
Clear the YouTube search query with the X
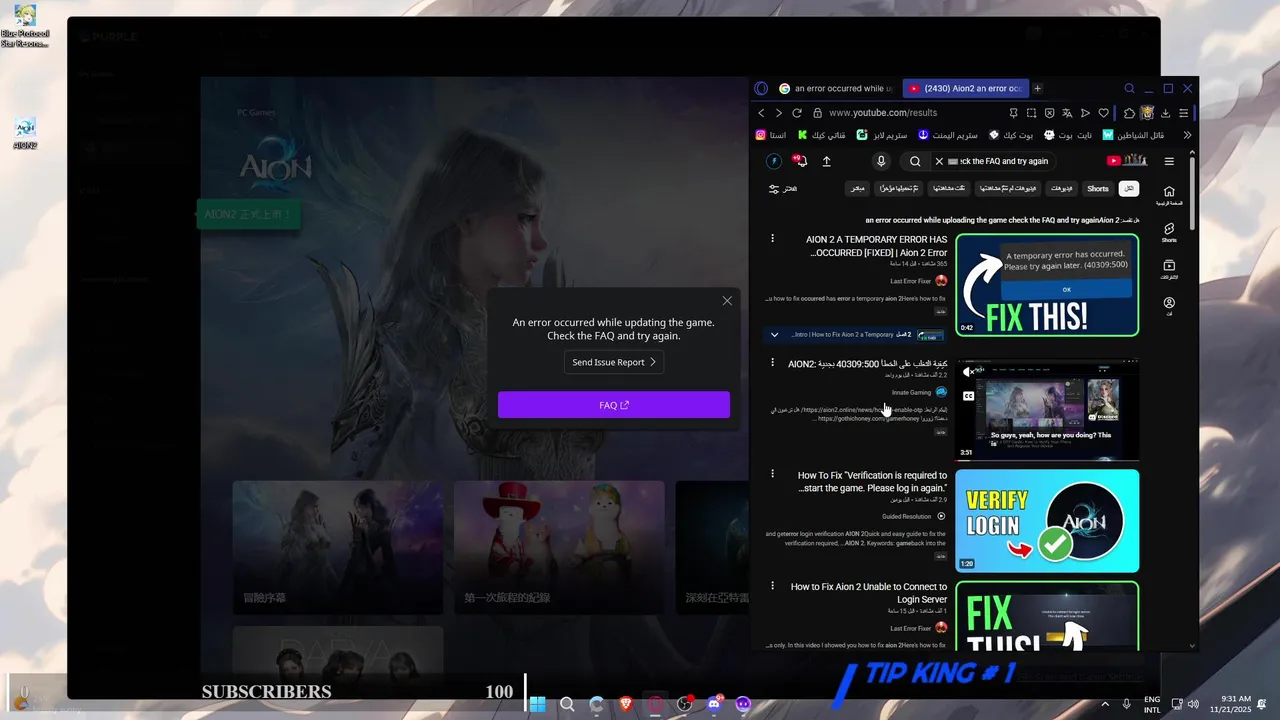coord(939,161)
